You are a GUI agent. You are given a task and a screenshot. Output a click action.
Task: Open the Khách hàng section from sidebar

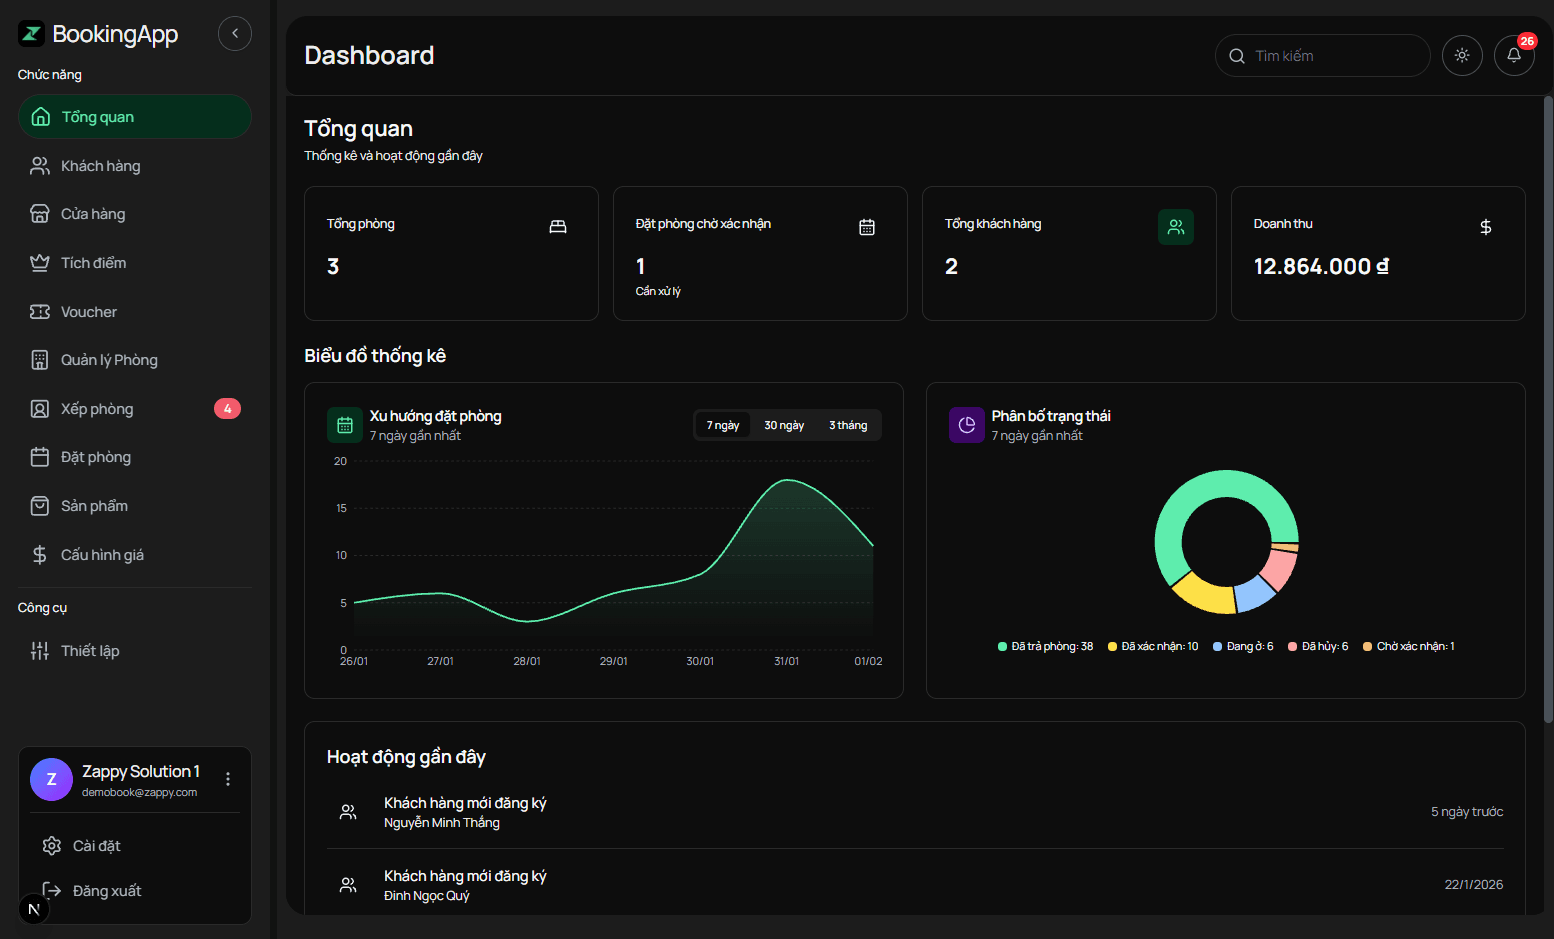[99, 165]
